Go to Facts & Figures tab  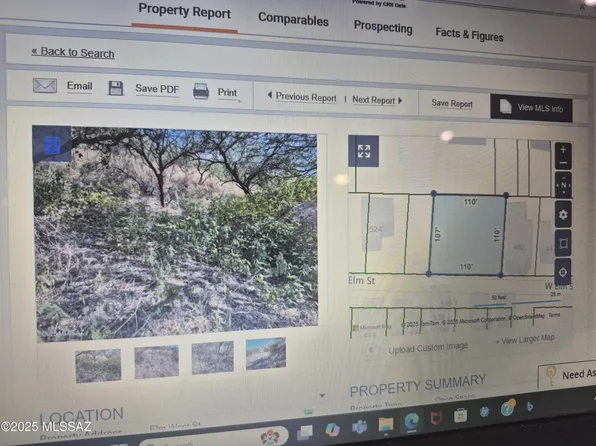point(469,35)
